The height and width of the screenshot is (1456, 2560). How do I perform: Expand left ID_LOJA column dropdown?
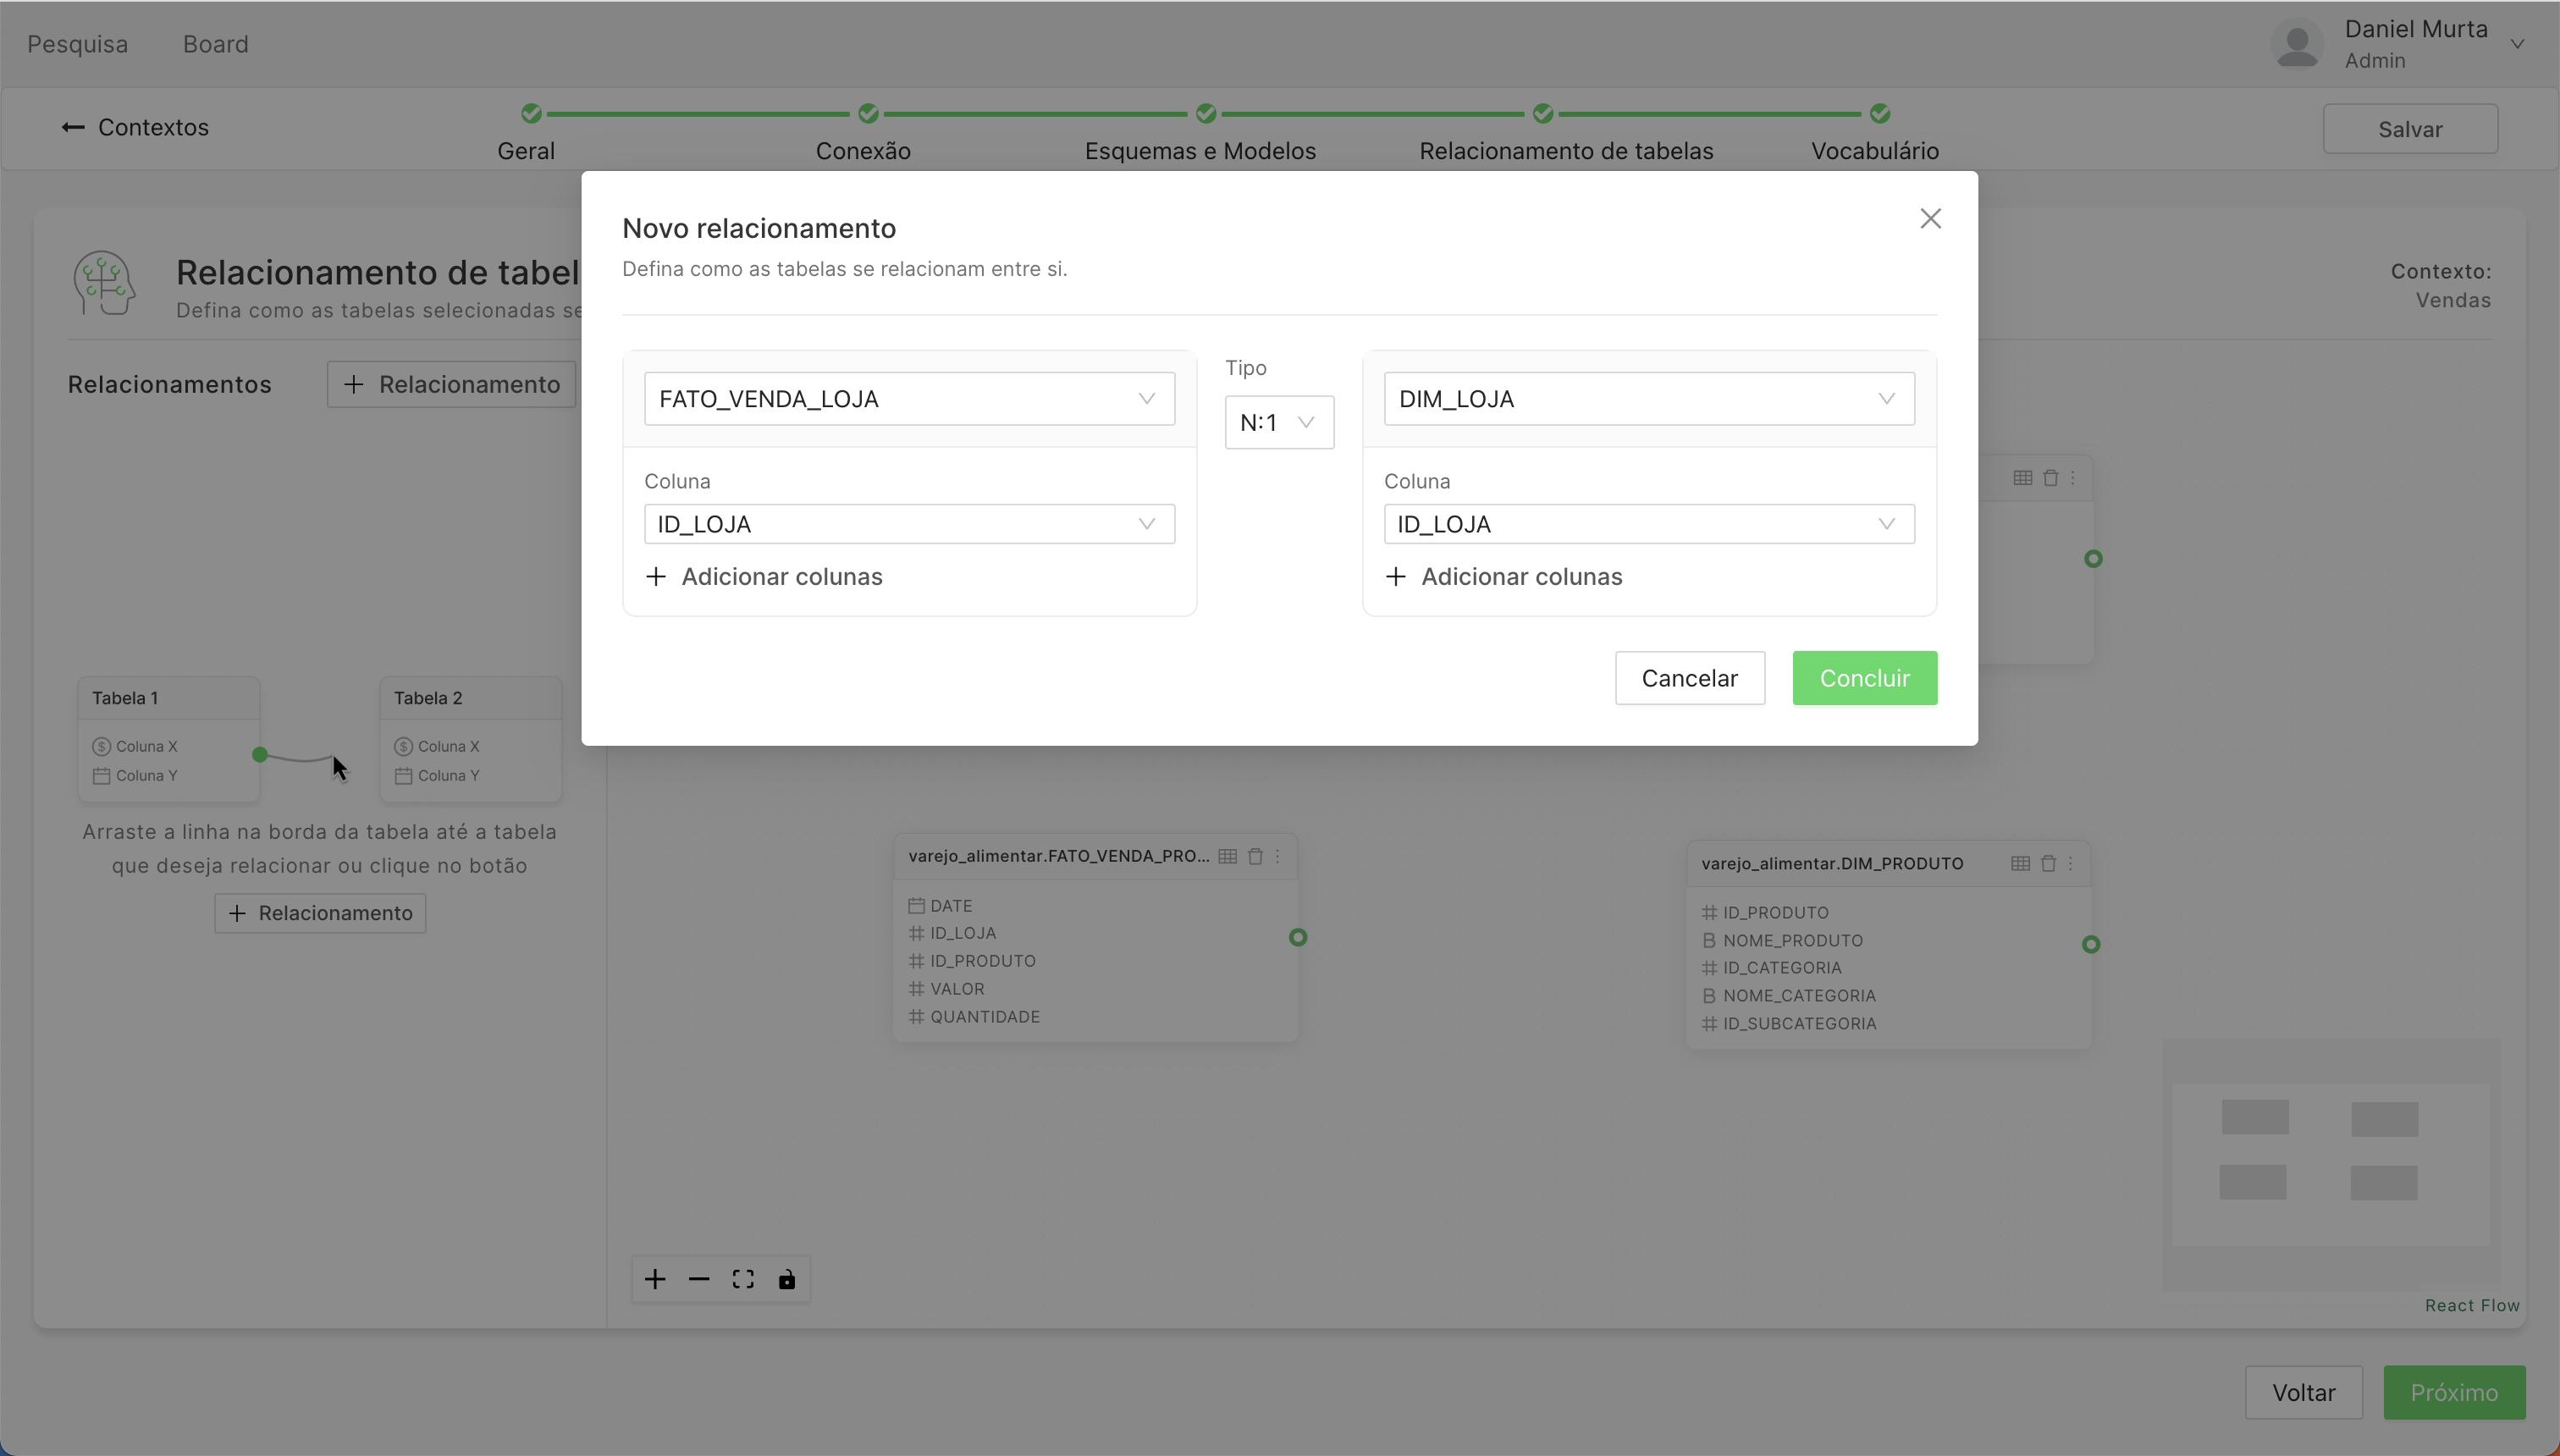[908, 524]
